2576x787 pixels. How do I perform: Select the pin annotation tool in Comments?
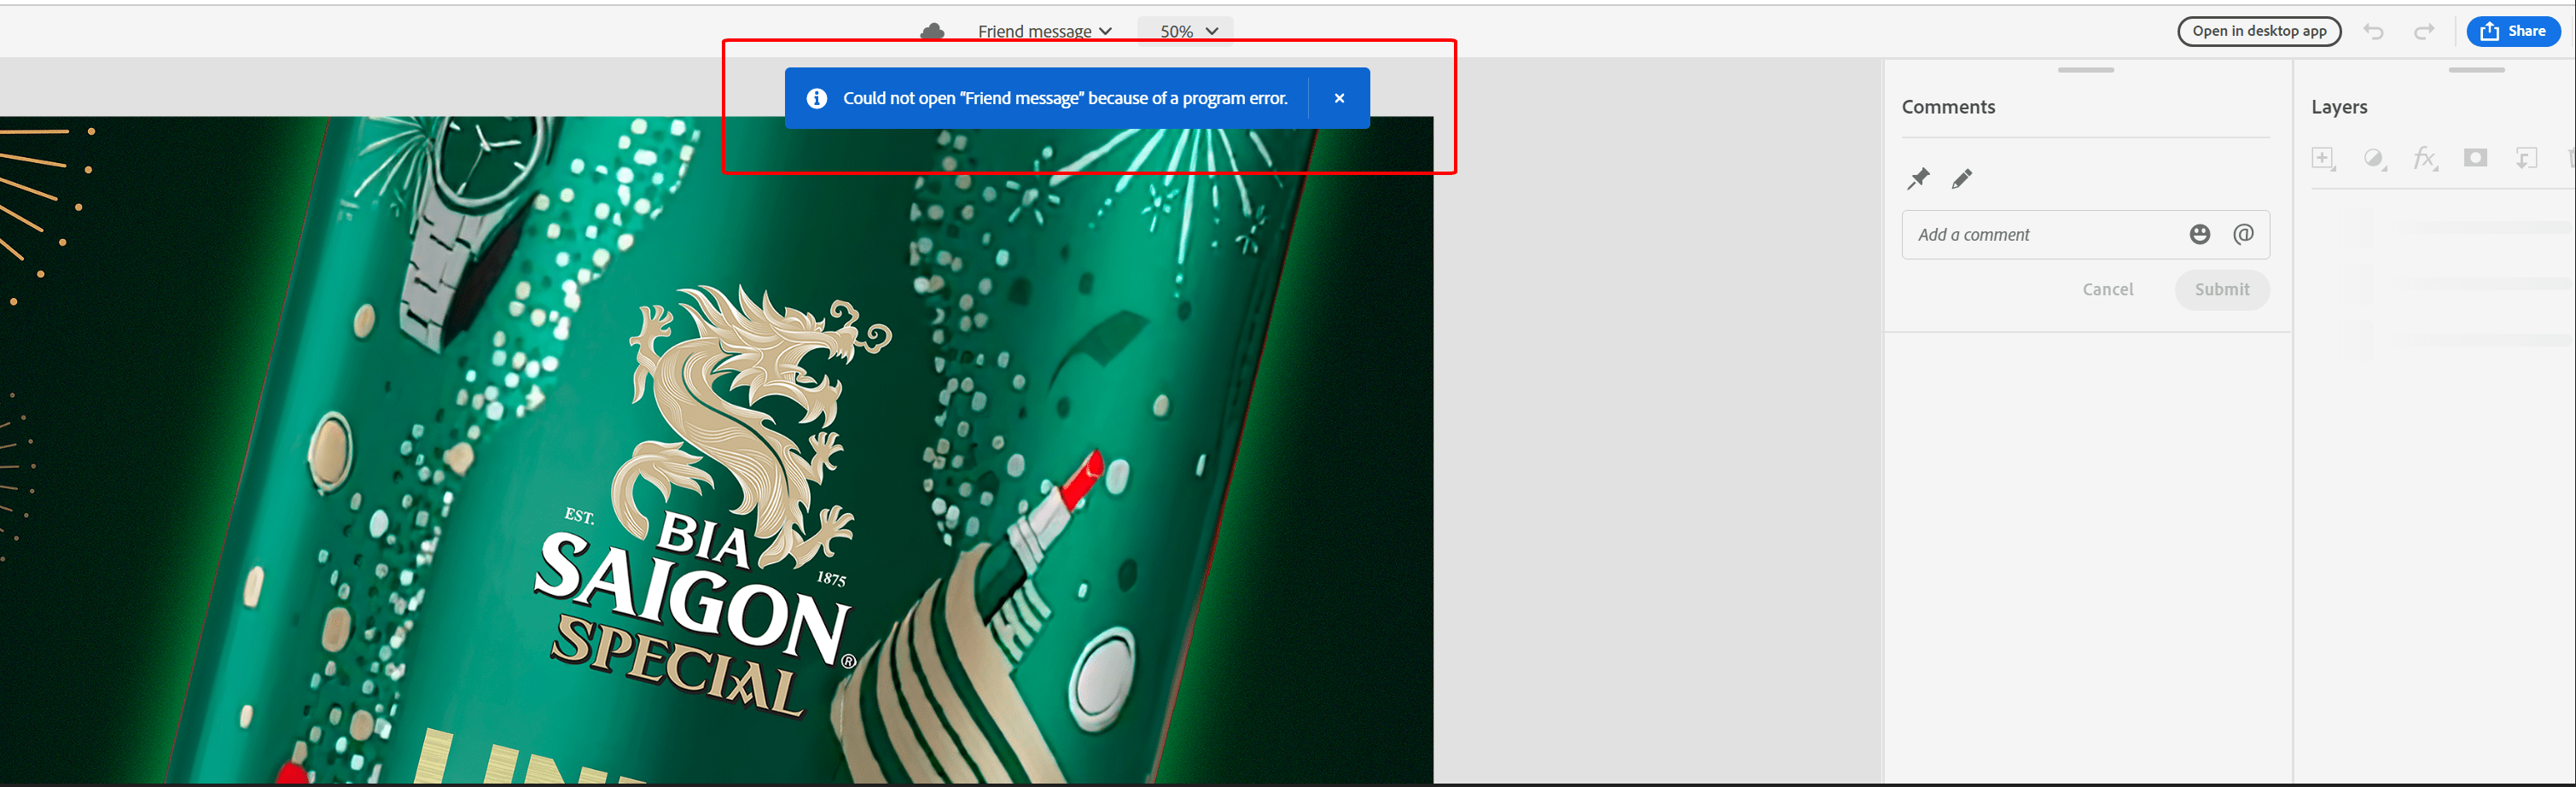tap(1918, 178)
